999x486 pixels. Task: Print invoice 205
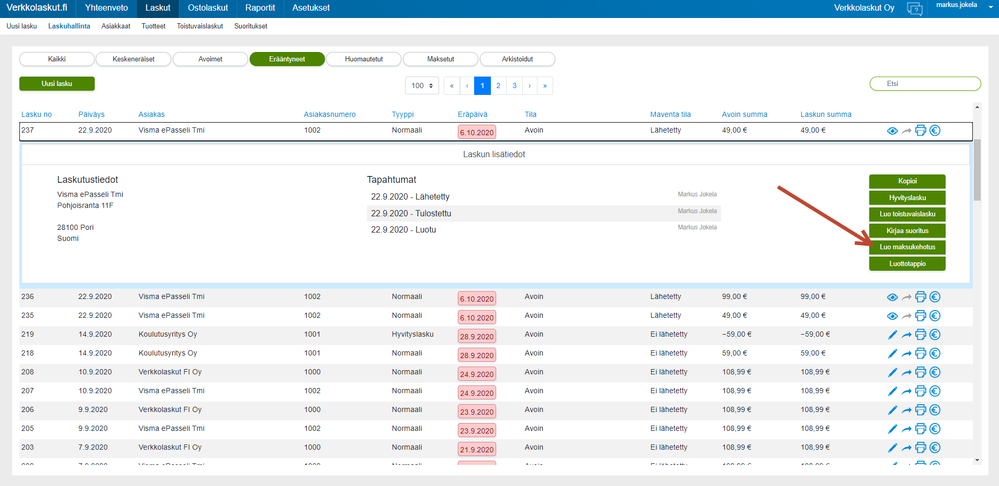(x=921, y=429)
